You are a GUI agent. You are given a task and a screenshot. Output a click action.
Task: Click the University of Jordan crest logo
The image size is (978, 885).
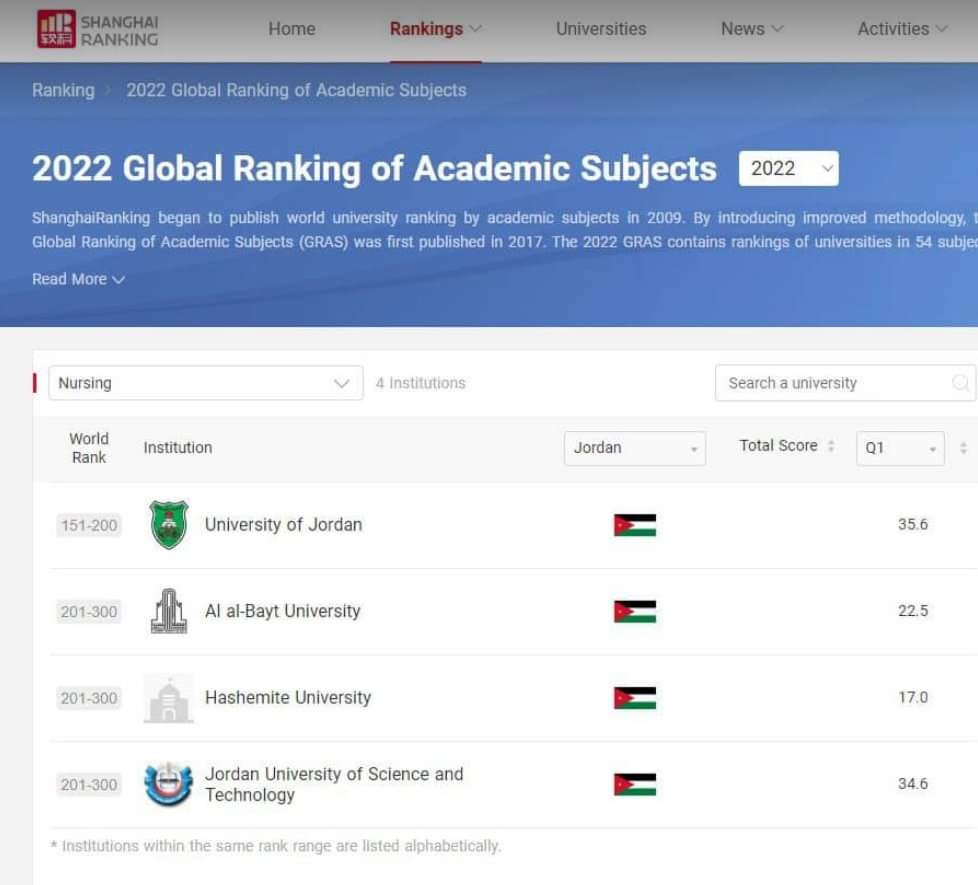point(168,525)
